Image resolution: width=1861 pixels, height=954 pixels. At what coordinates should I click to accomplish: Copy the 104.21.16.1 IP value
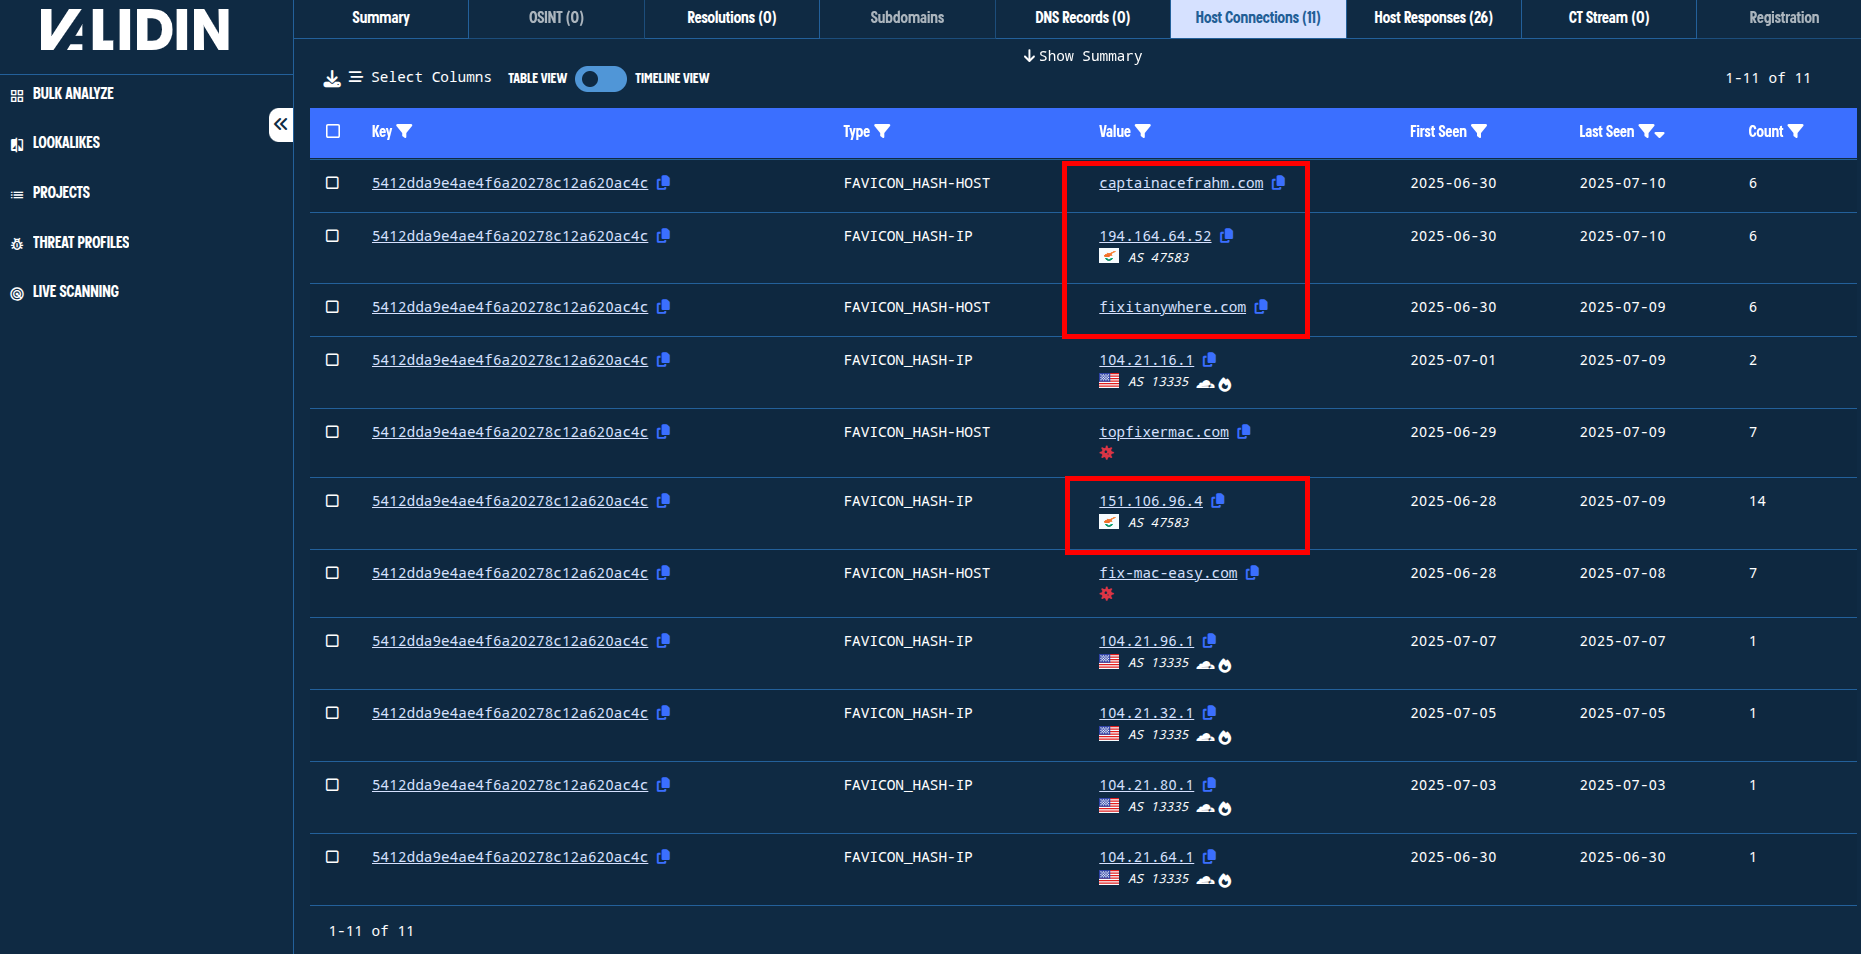coord(1209,360)
